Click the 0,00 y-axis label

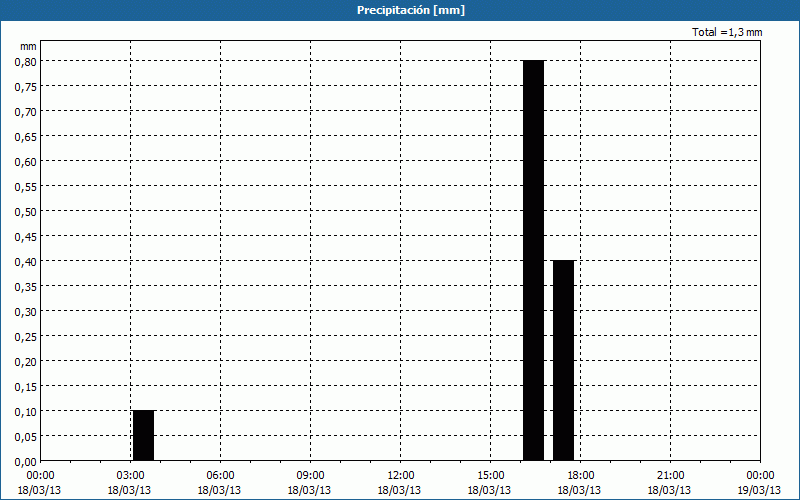click(x=26, y=462)
